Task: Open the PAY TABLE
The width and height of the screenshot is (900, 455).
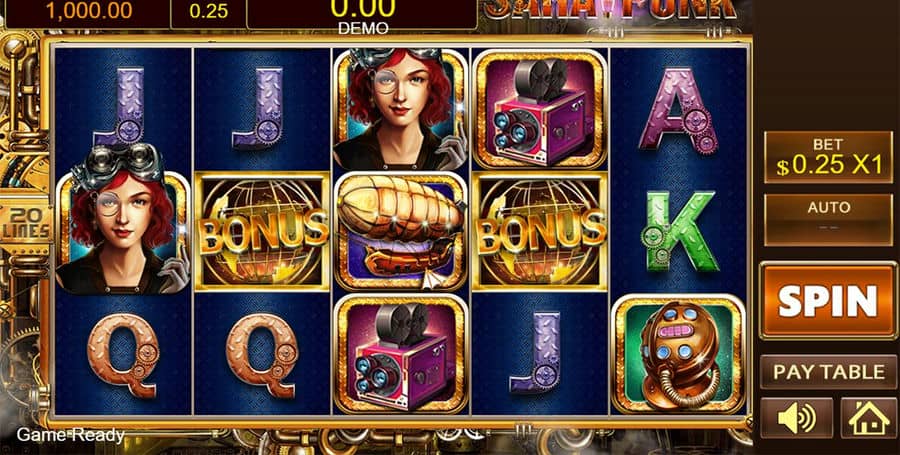Action: (828, 372)
